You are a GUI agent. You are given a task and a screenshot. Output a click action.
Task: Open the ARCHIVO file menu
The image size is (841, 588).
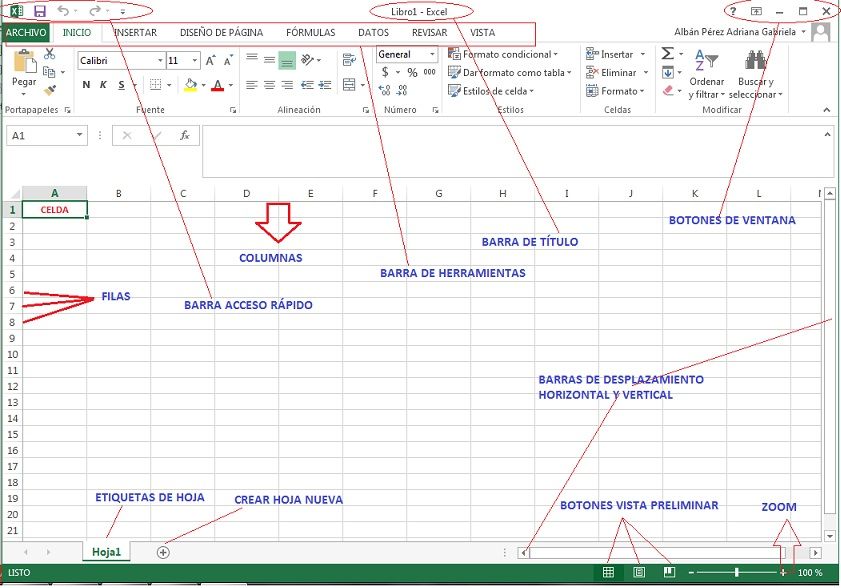click(24, 32)
